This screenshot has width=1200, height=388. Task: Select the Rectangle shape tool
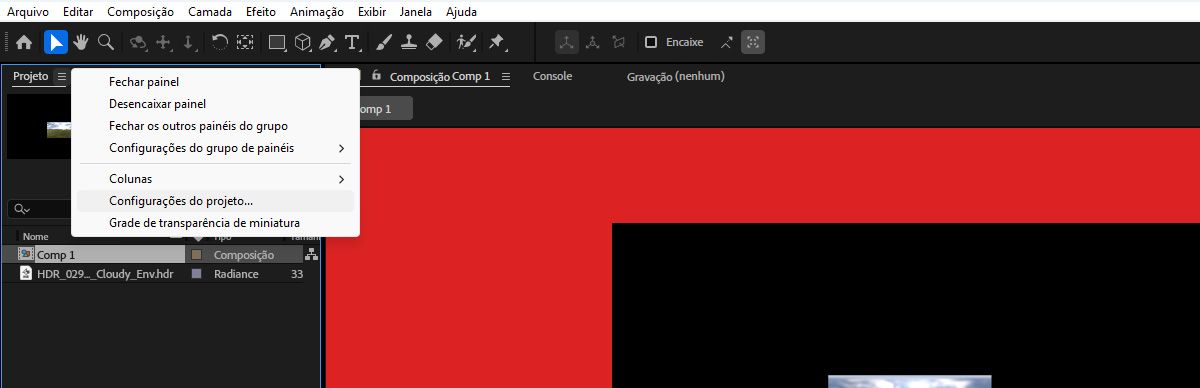tap(278, 43)
